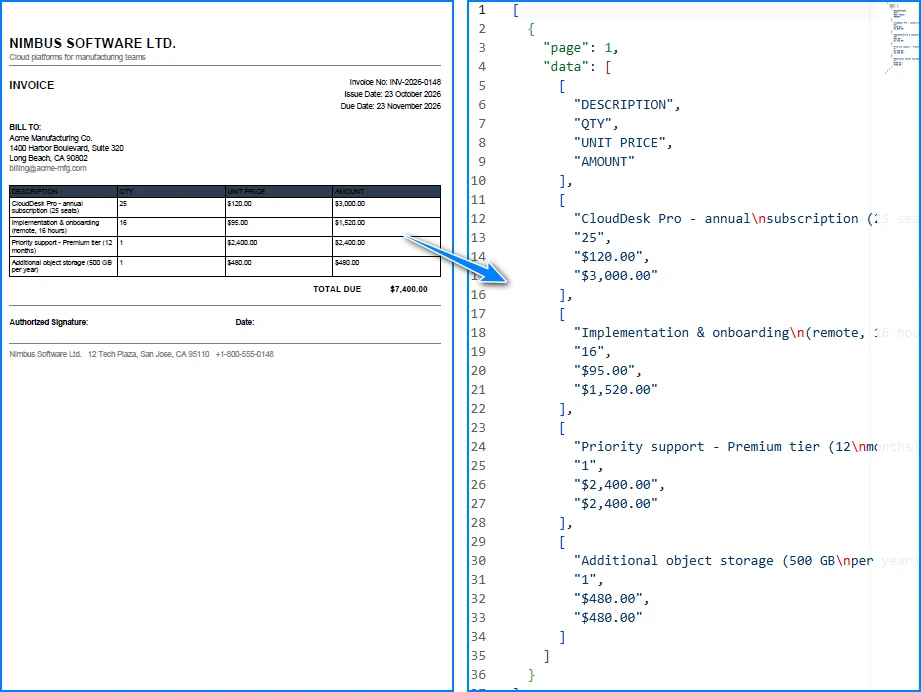Click the TOTAL DUE label
The image size is (921, 692).
click(337, 289)
